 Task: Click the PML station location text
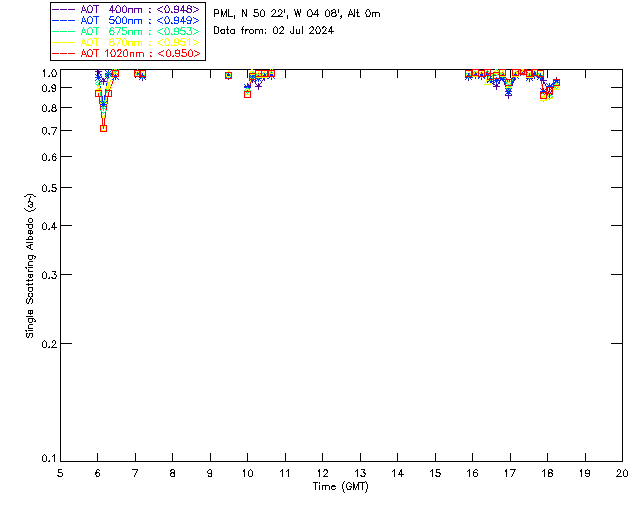297,14
